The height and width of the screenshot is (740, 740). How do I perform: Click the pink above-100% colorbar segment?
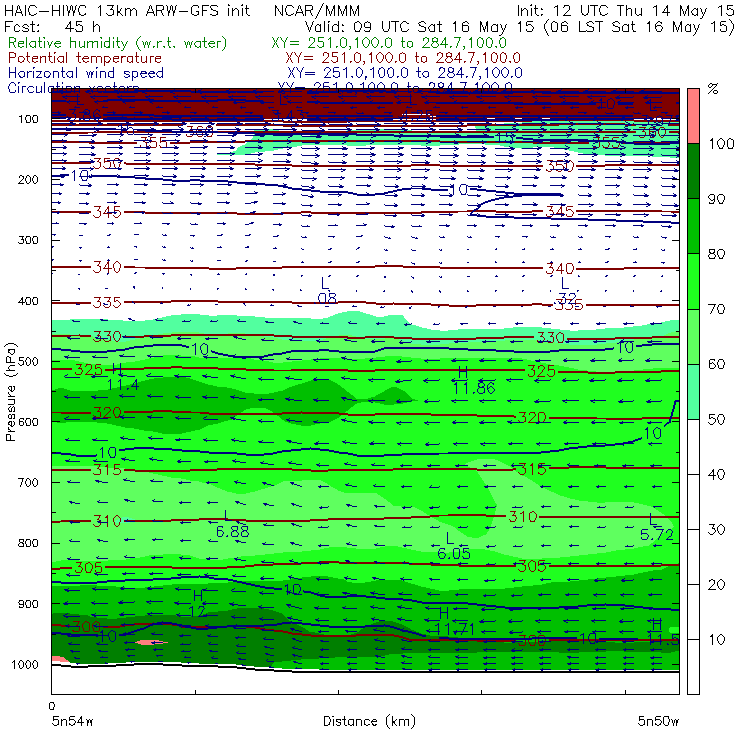pos(693,116)
